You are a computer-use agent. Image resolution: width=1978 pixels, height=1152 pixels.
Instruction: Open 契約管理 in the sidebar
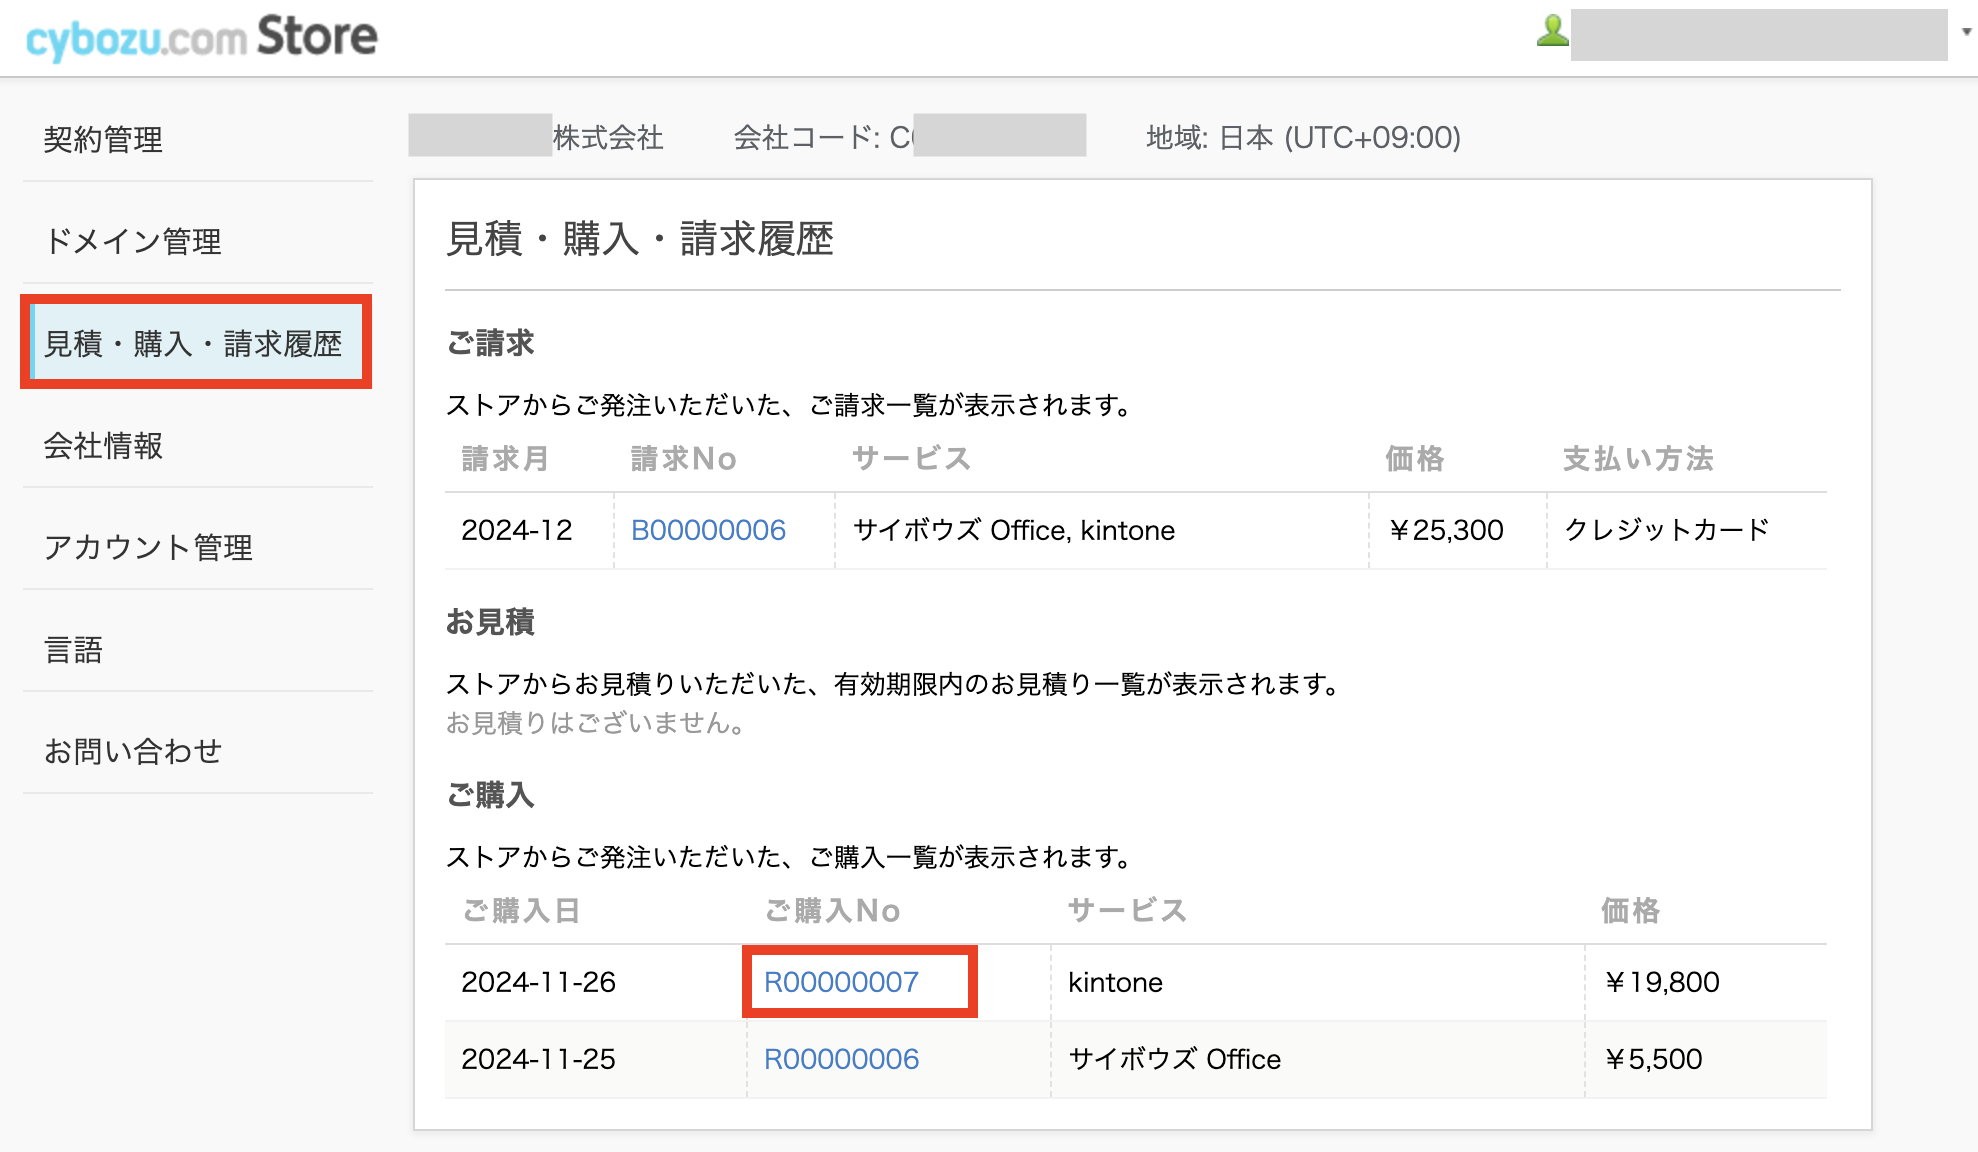point(103,139)
